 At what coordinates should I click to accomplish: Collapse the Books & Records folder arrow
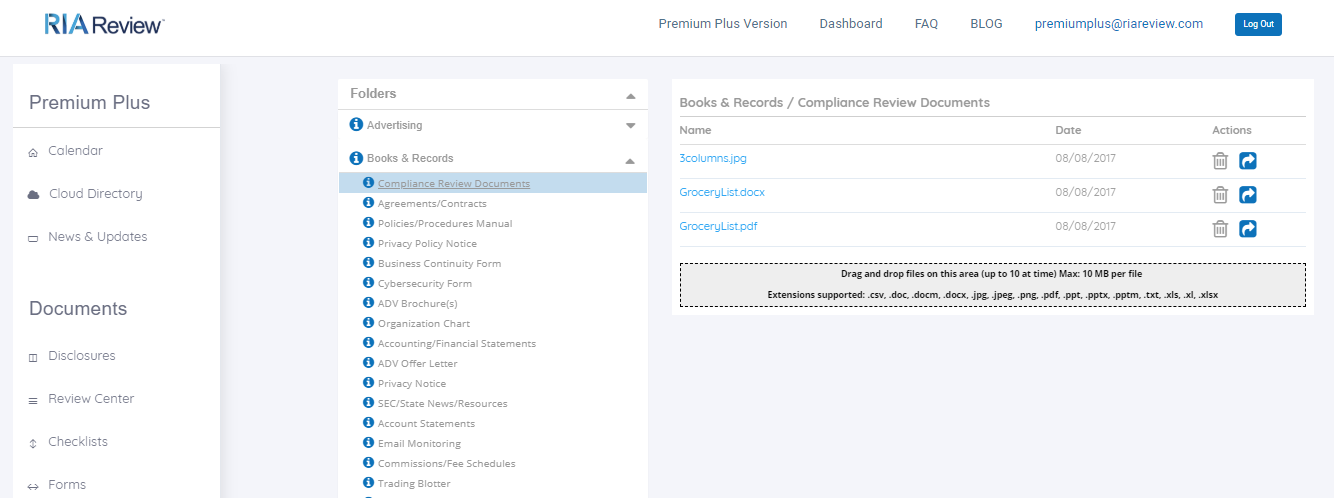(x=631, y=160)
